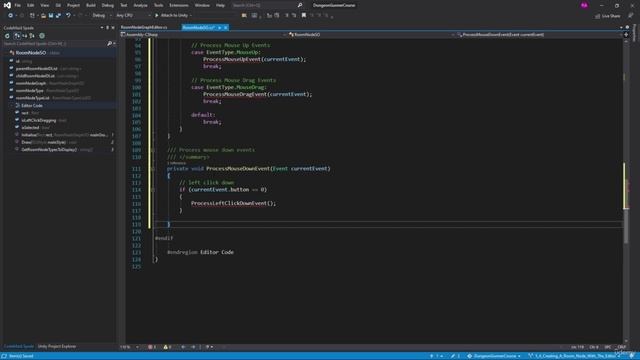The height and width of the screenshot is (360, 640).
Task: Open the RoomNodeSO type navigation dropdown
Action: coord(371,35)
